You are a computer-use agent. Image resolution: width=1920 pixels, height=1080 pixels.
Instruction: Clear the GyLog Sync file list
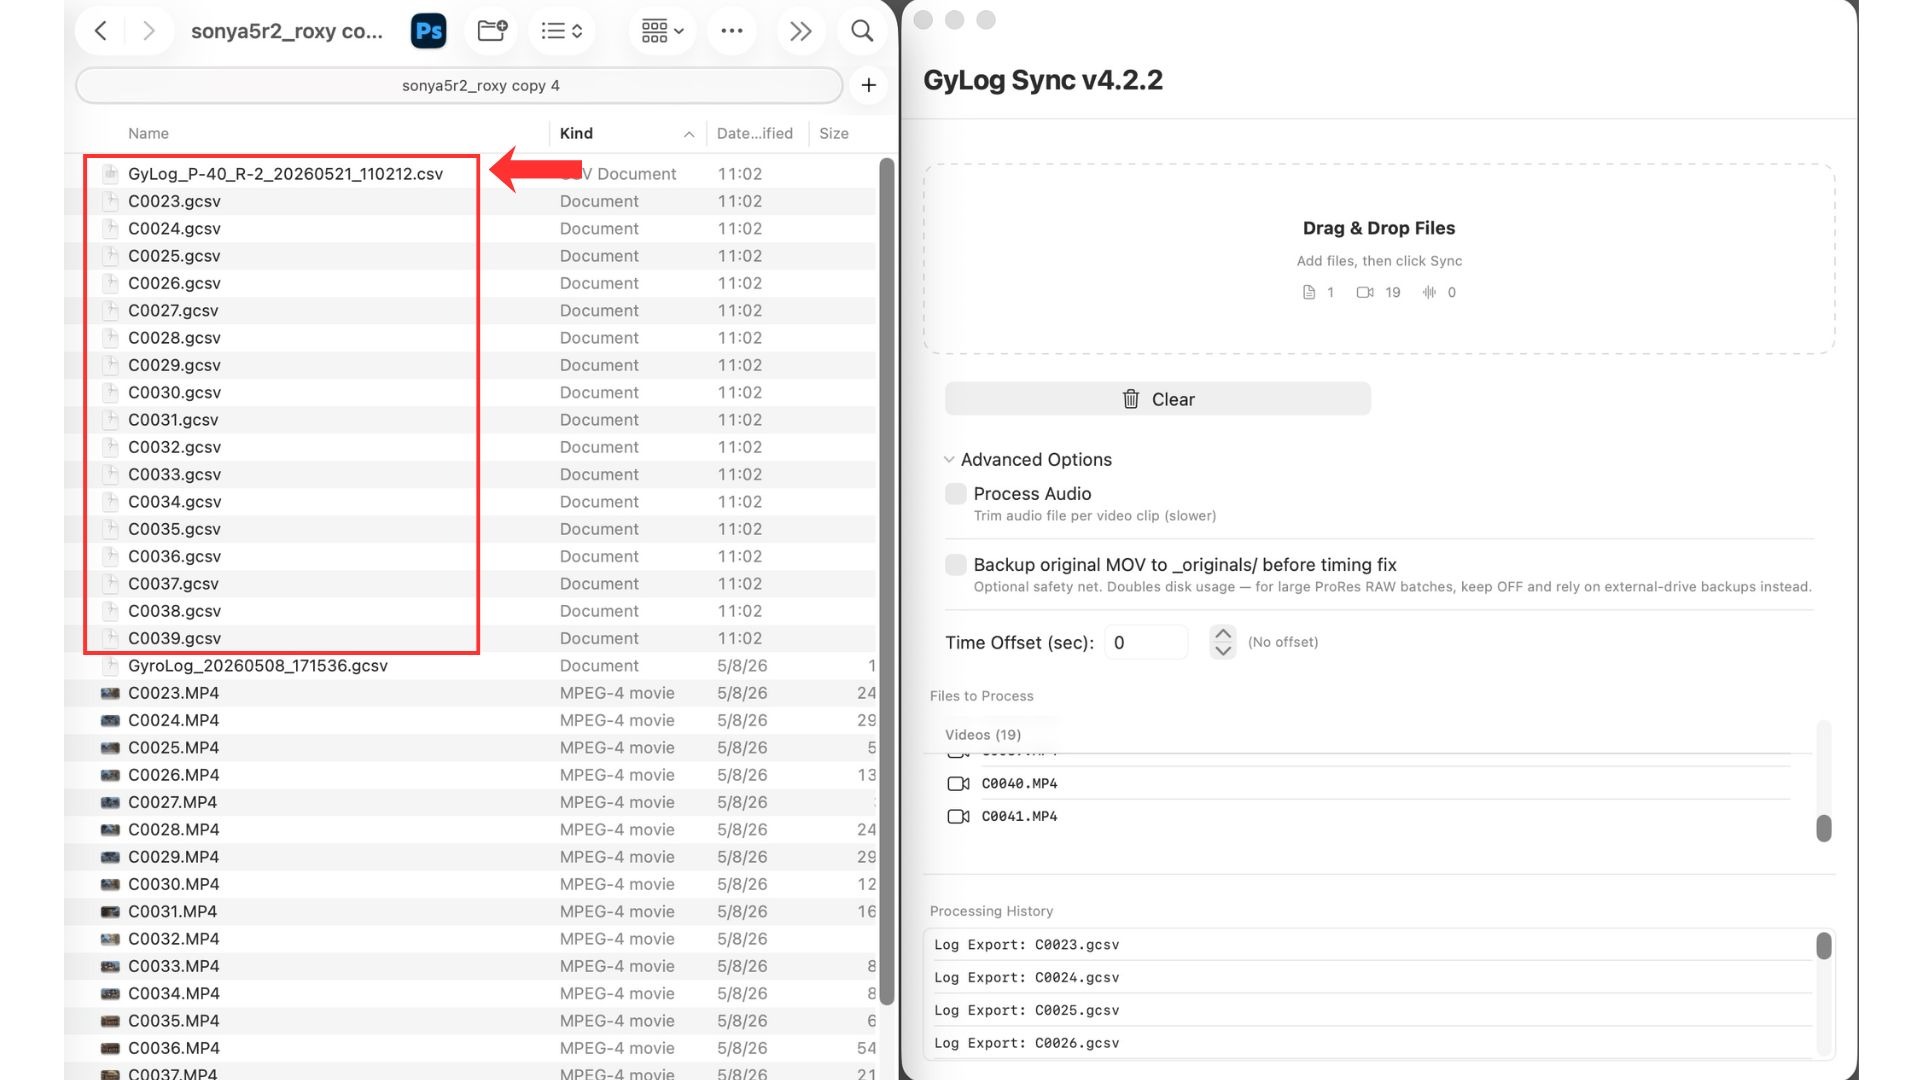point(1158,399)
